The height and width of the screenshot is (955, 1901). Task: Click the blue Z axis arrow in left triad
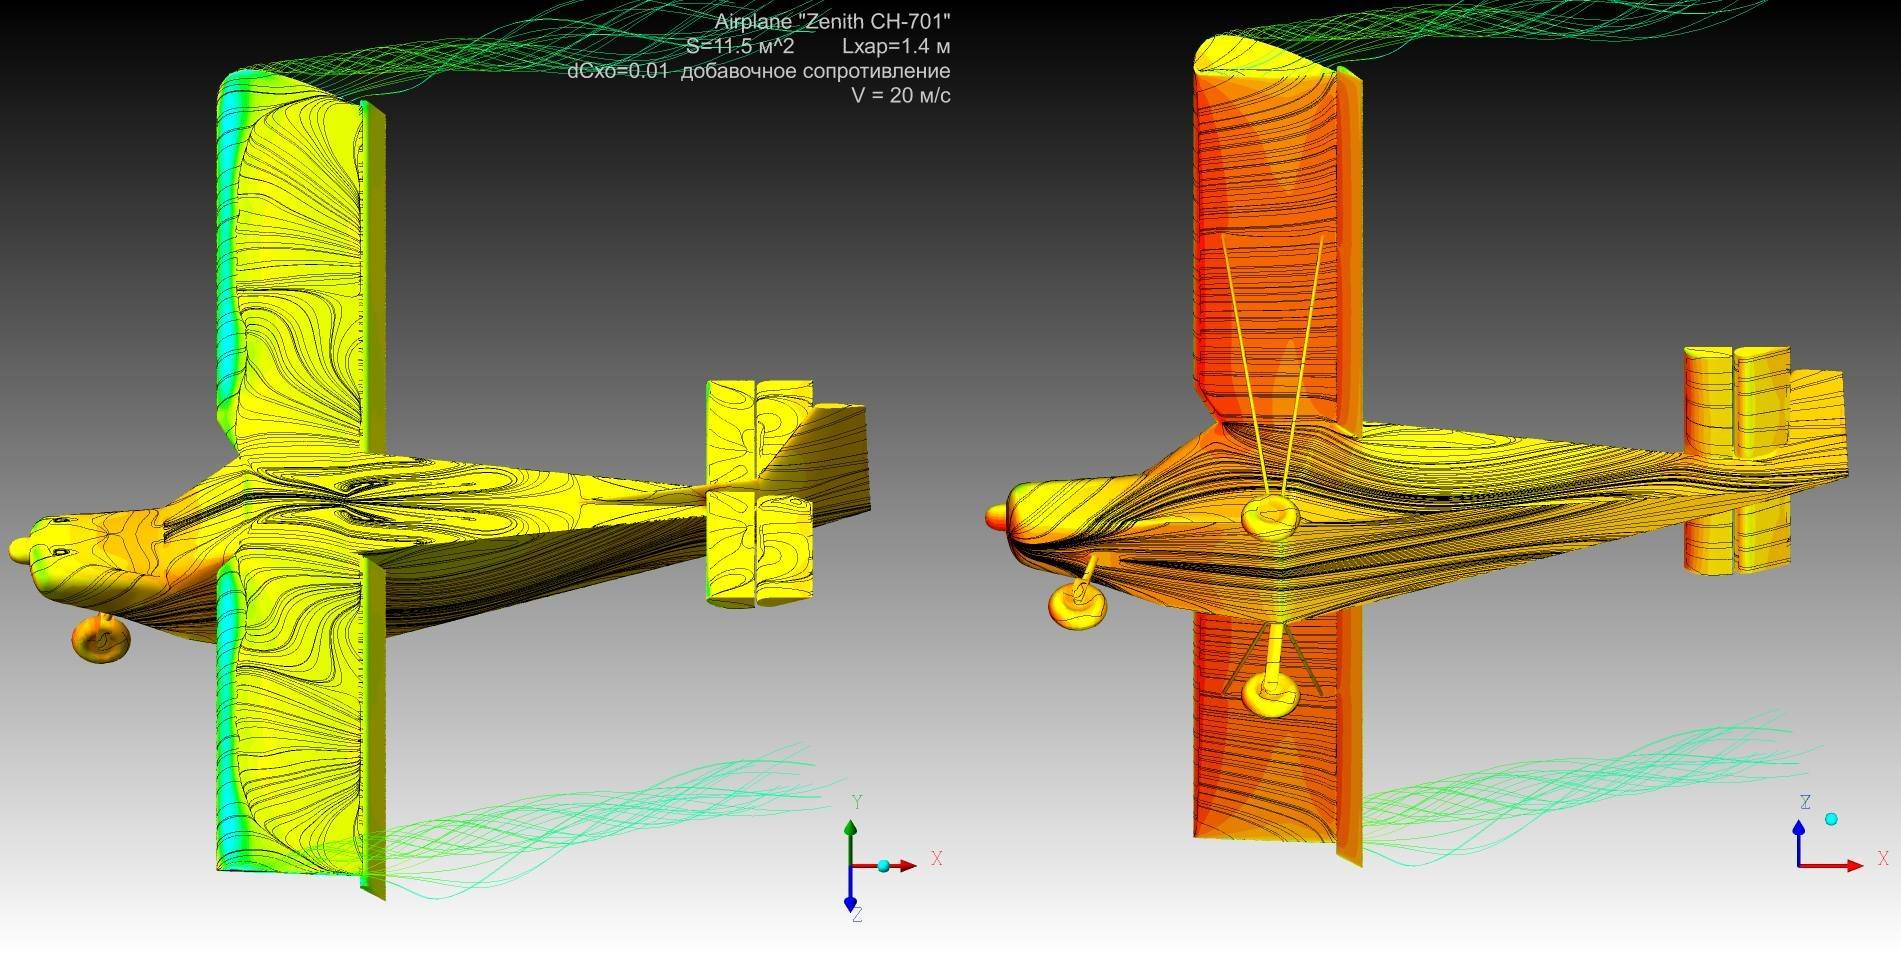(x=850, y=896)
